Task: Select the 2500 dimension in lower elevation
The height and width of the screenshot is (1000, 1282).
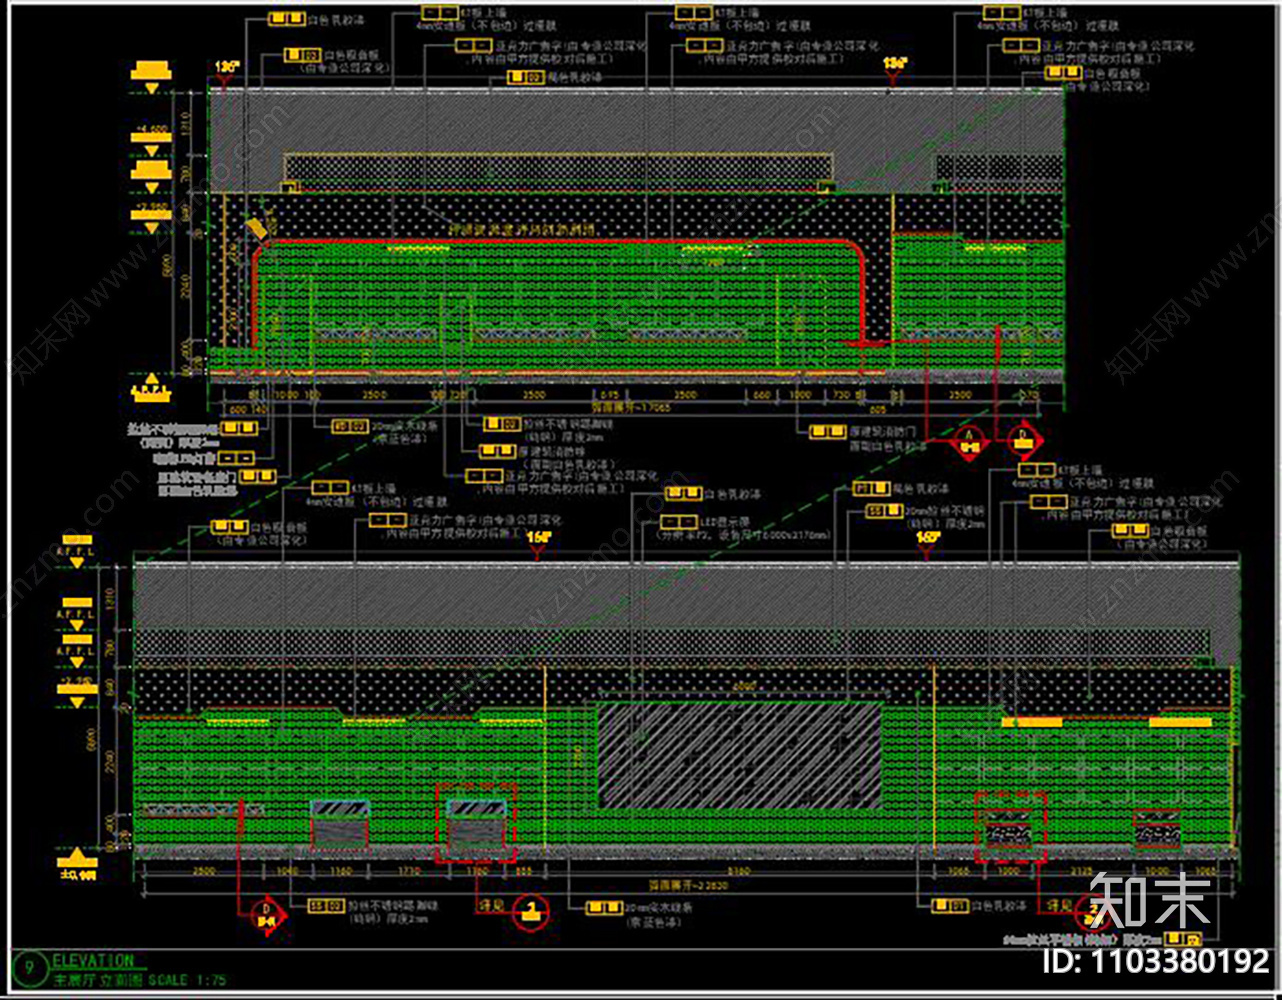Action: point(203,872)
